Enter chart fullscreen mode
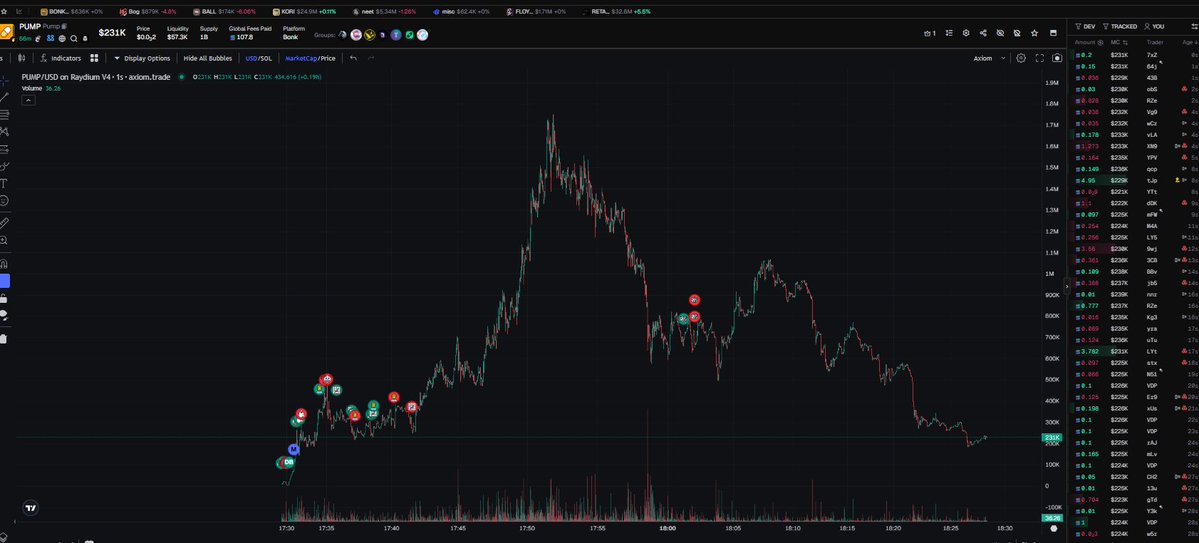 [1039, 58]
